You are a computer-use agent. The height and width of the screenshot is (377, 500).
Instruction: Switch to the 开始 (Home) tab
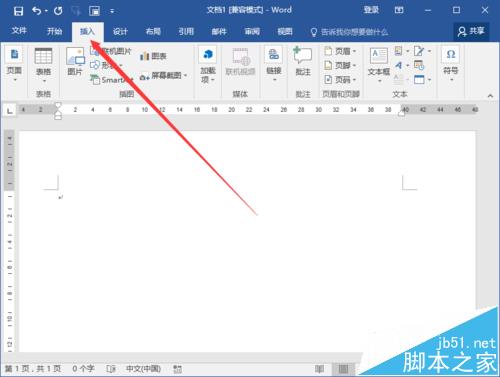pos(54,32)
